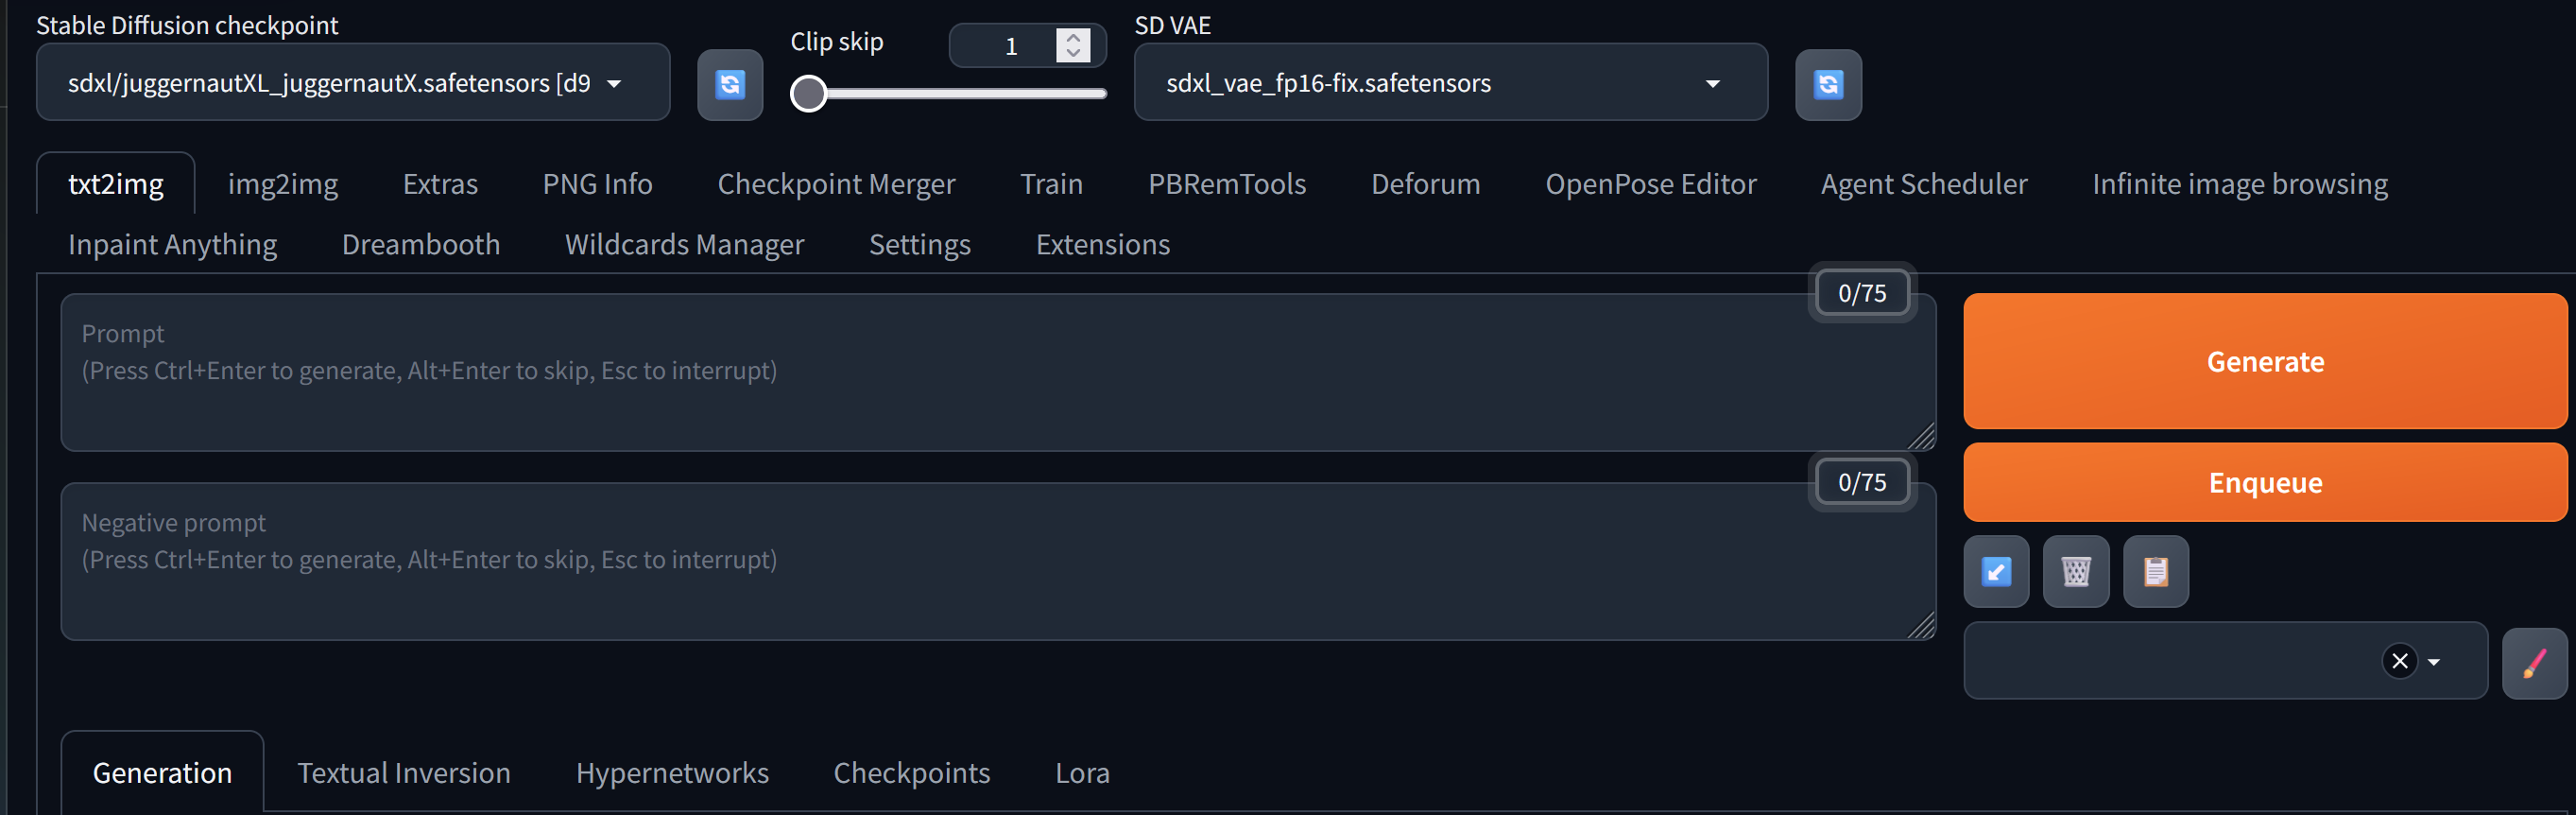
Task: Open the Agent Scheduler tab
Action: [x=1923, y=183]
